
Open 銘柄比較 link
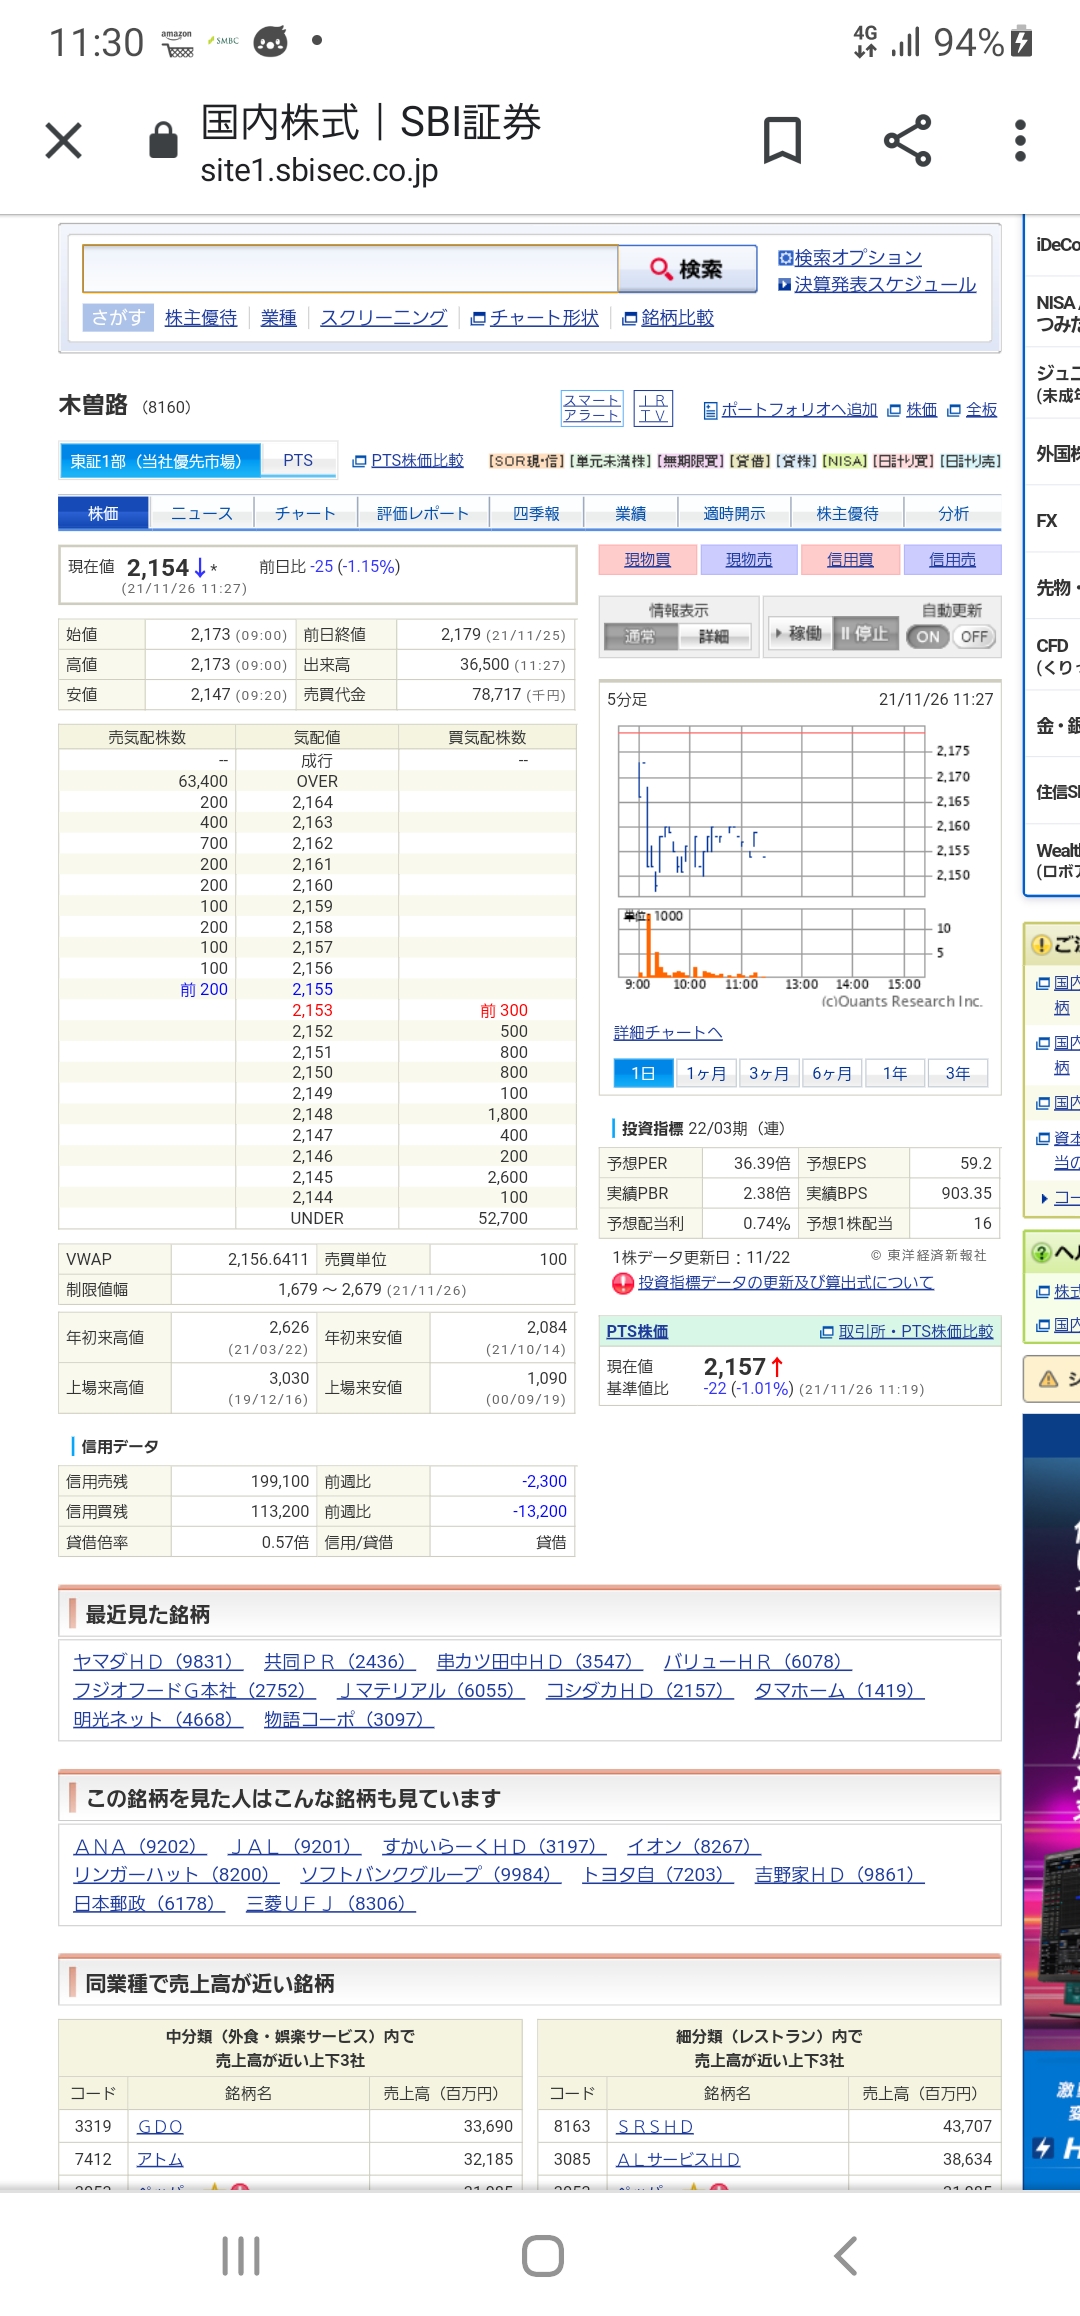pyautogui.click(x=677, y=318)
